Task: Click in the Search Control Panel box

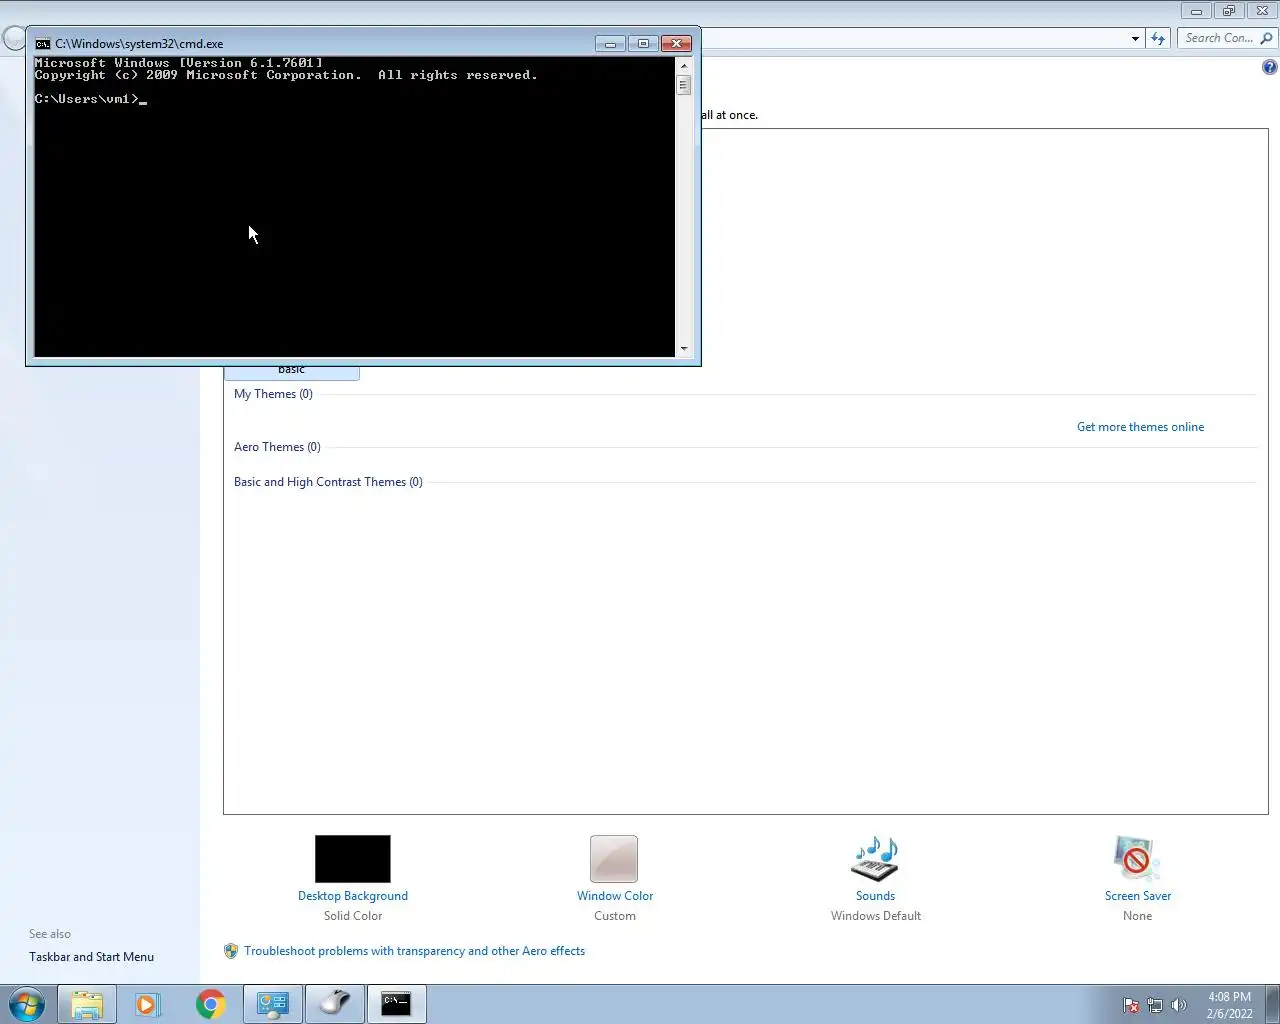Action: 1218,38
